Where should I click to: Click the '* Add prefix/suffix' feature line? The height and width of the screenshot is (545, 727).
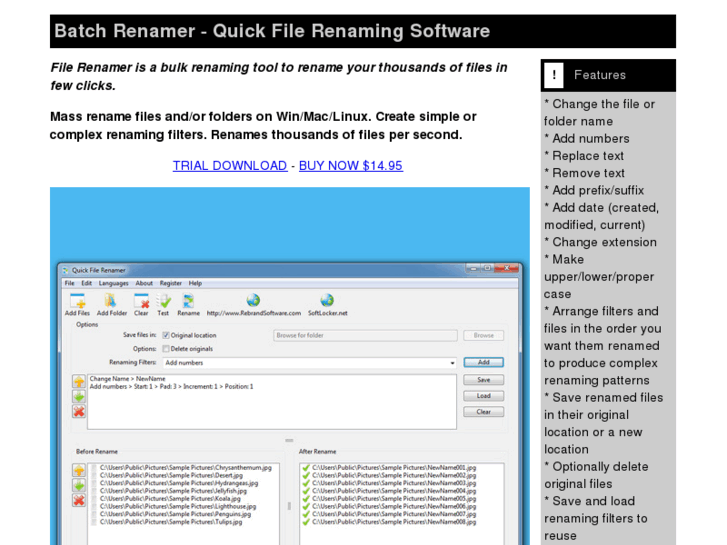594,191
